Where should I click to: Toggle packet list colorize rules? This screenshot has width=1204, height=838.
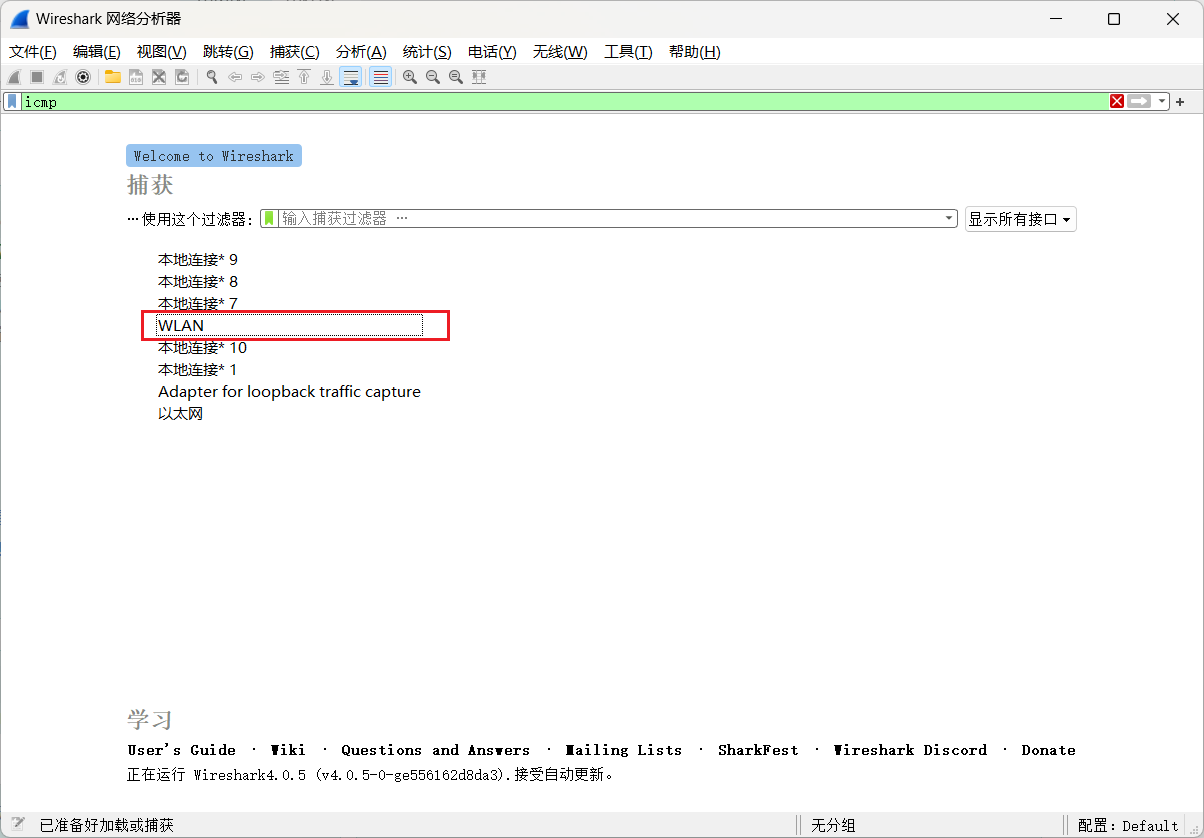(381, 77)
